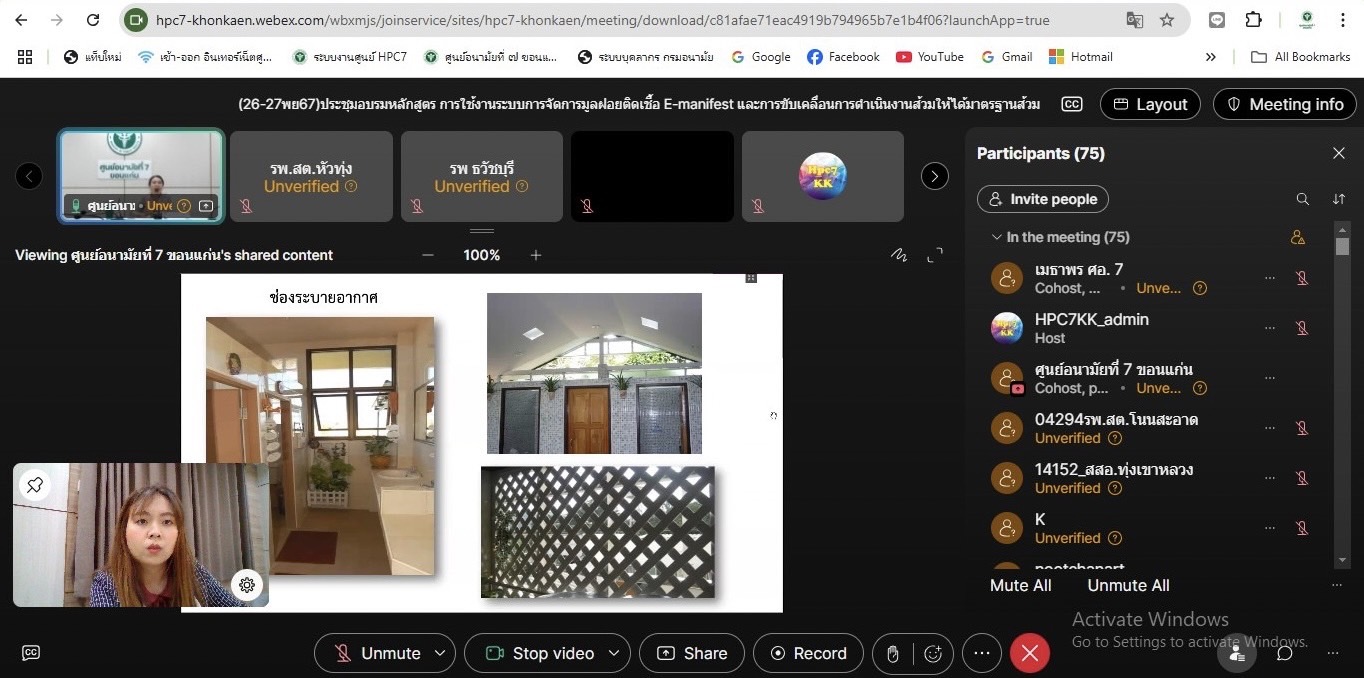Open the chat bubble icon
1364x678 pixels.
pyautogui.click(x=1285, y=653)
